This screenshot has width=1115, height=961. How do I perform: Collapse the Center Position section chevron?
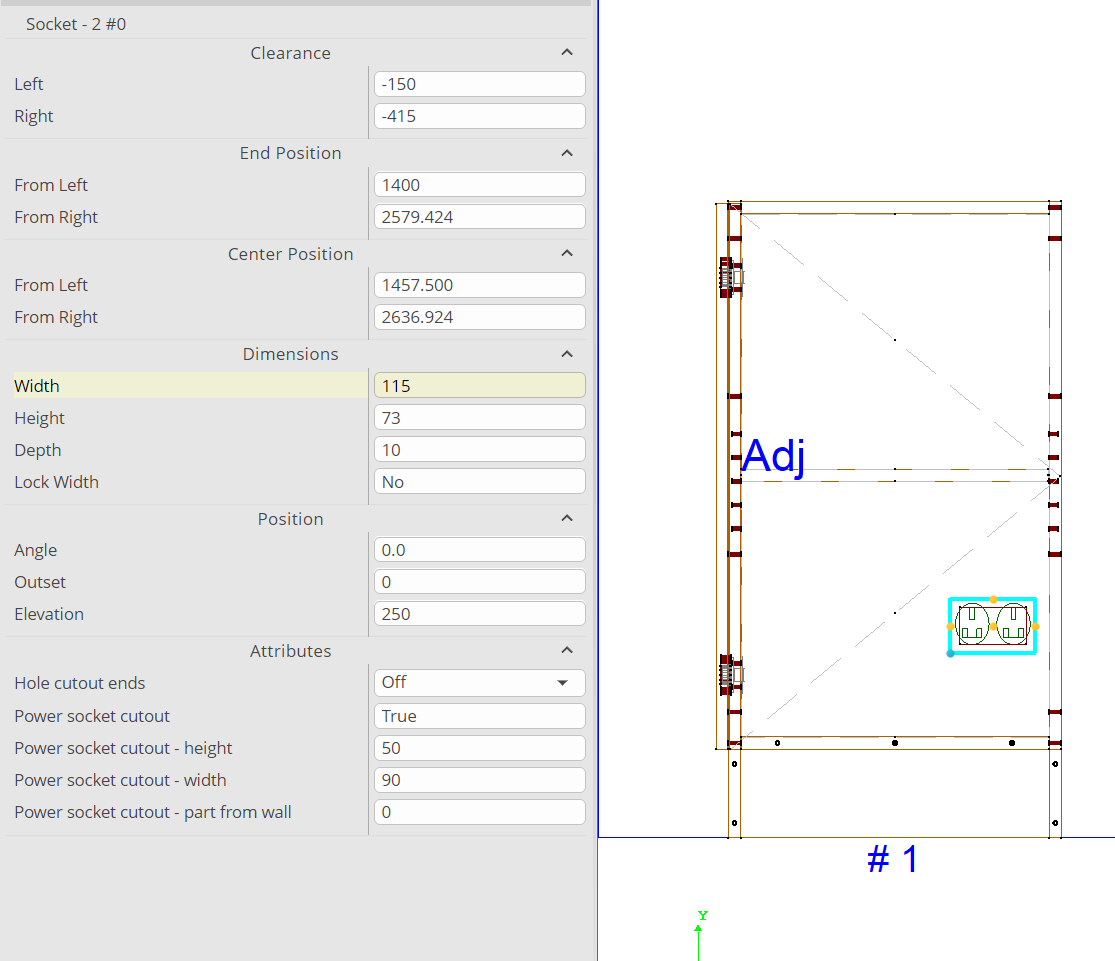point(566,254)
